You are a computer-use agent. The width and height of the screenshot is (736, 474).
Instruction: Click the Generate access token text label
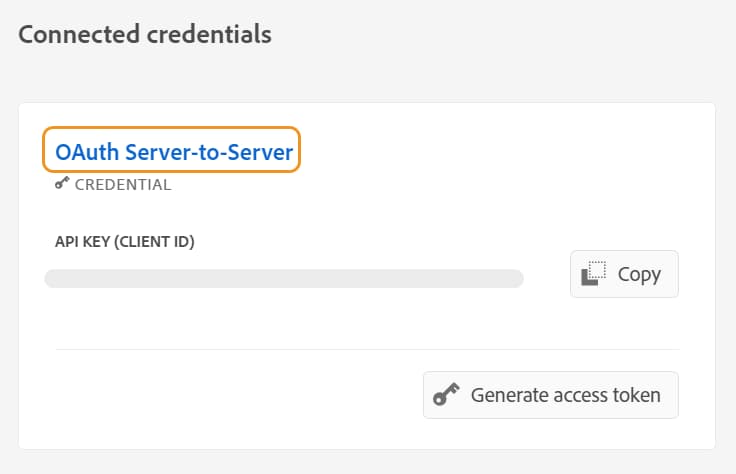565,395
